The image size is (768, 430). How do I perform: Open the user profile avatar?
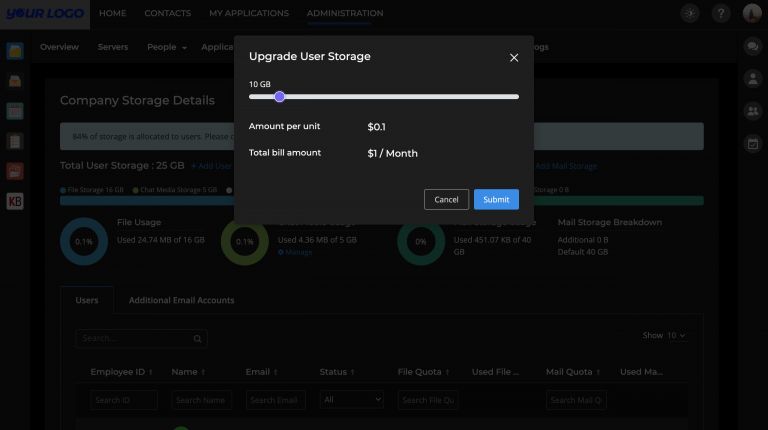click(752, 13)
